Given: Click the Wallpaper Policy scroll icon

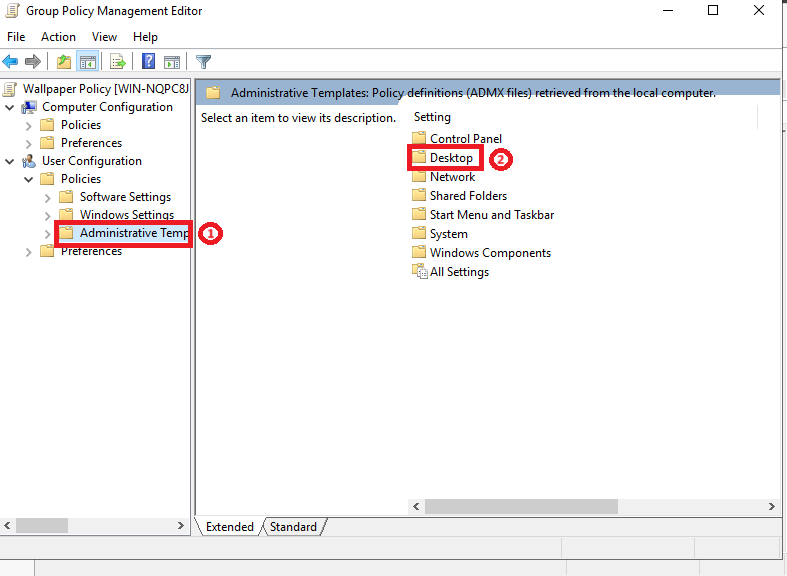Looking at the screenshot, I should point(10,89).
